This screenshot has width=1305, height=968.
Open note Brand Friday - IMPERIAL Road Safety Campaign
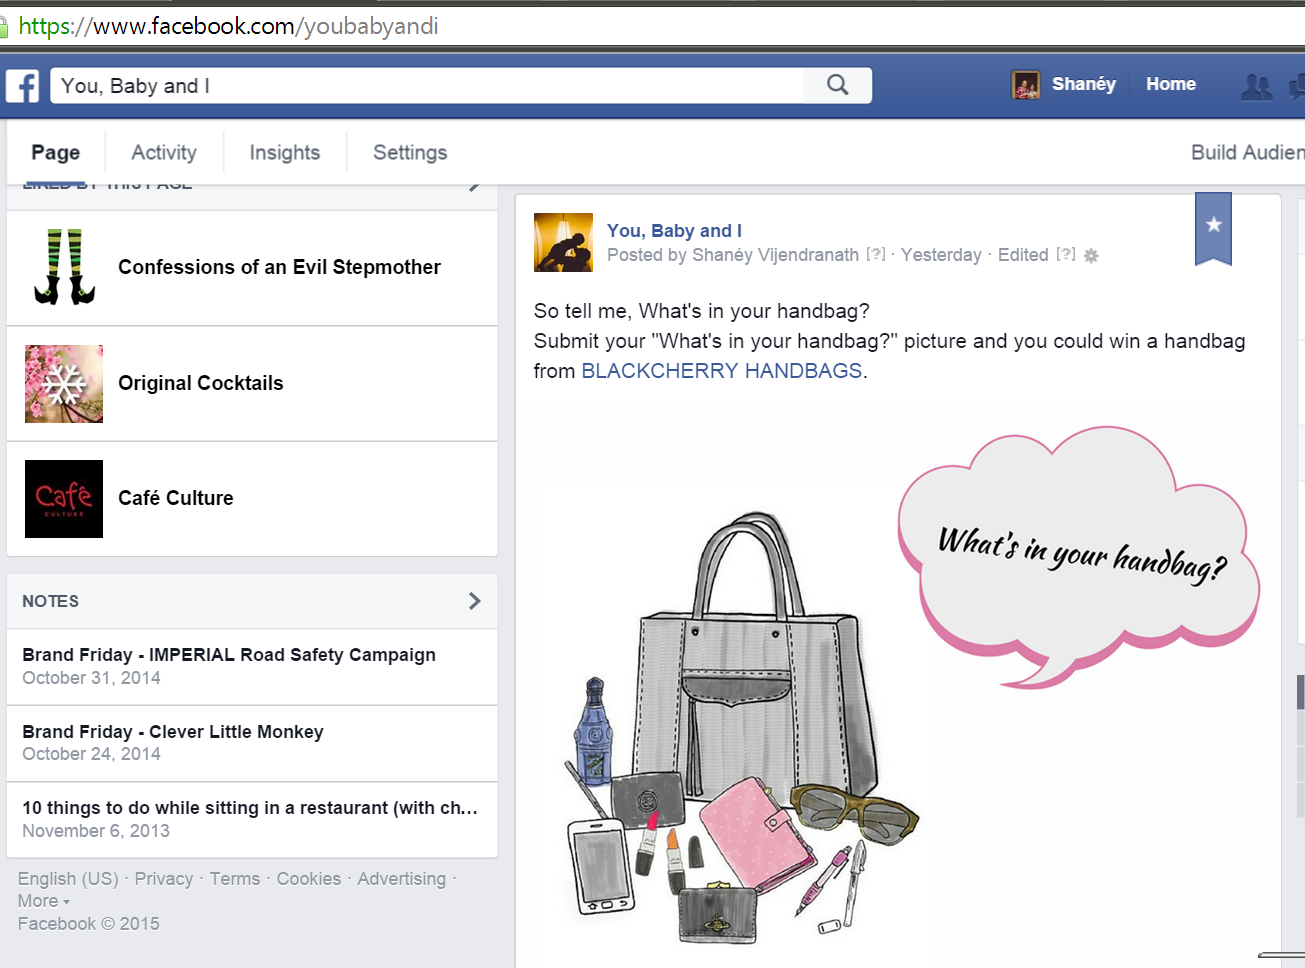pyautogui.click(x=229, y=655)
